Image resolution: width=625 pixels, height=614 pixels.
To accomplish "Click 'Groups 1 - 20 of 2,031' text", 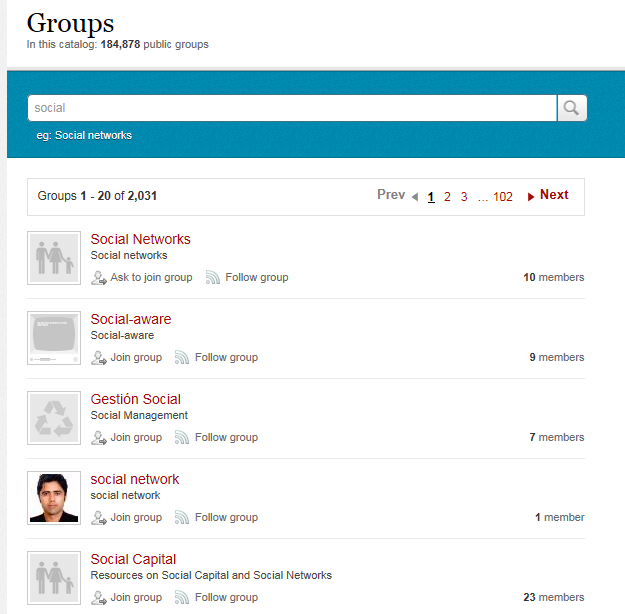I will (97, 196).
